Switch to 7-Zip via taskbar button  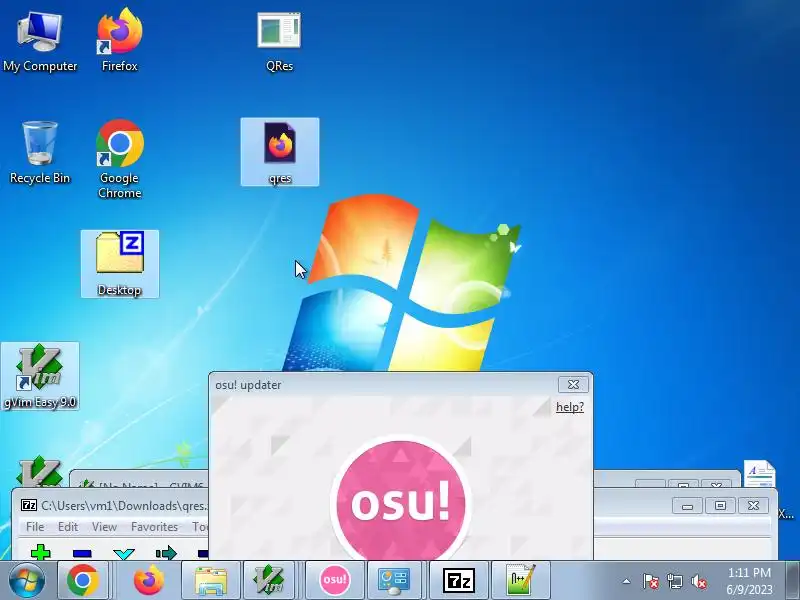tap(459, 580)
